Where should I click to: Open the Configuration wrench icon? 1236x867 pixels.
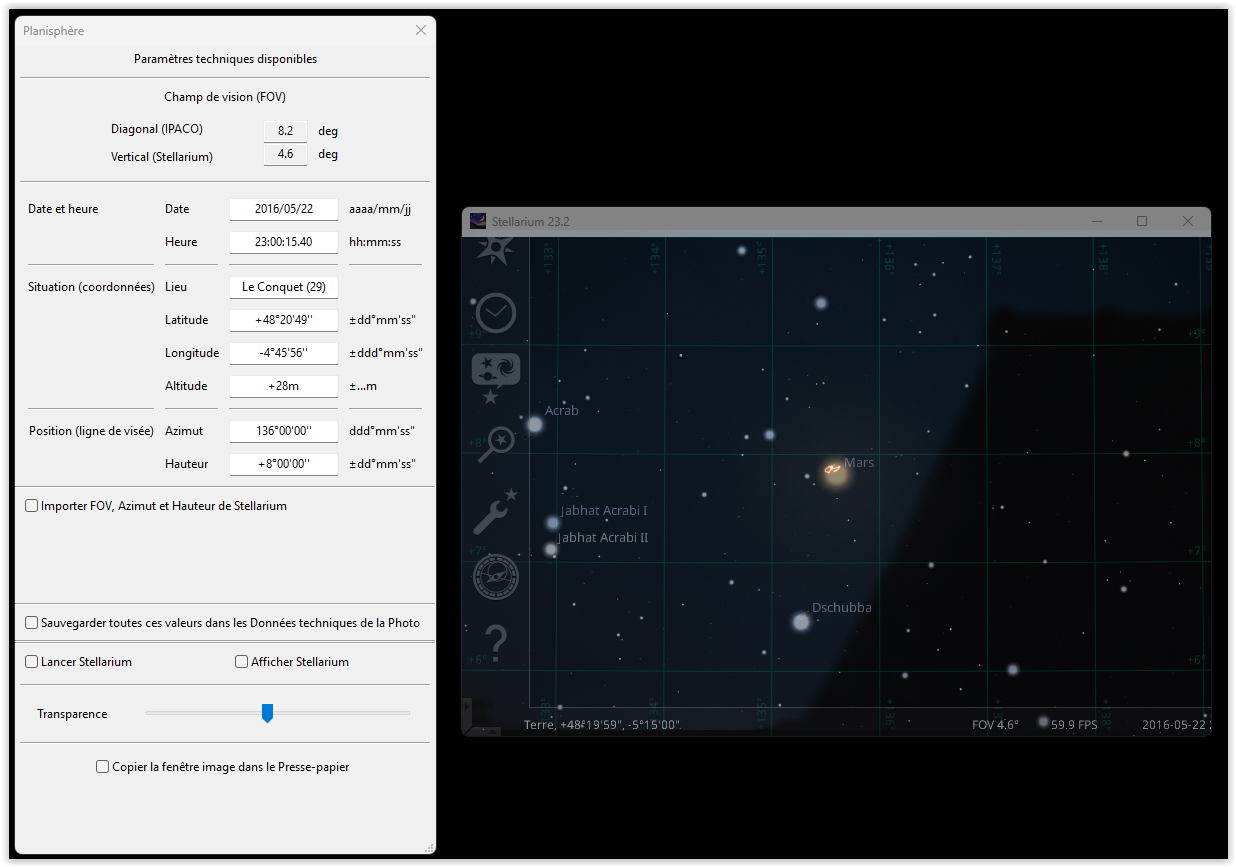click(495, 511)
